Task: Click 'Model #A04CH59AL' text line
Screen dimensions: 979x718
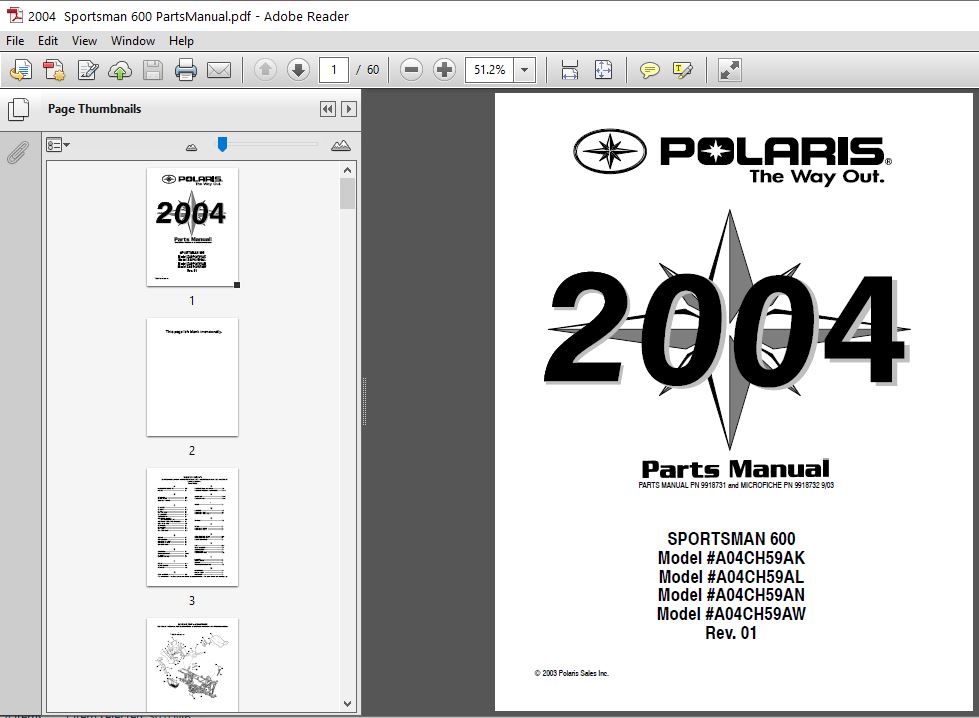Action: tap(731, 576)
